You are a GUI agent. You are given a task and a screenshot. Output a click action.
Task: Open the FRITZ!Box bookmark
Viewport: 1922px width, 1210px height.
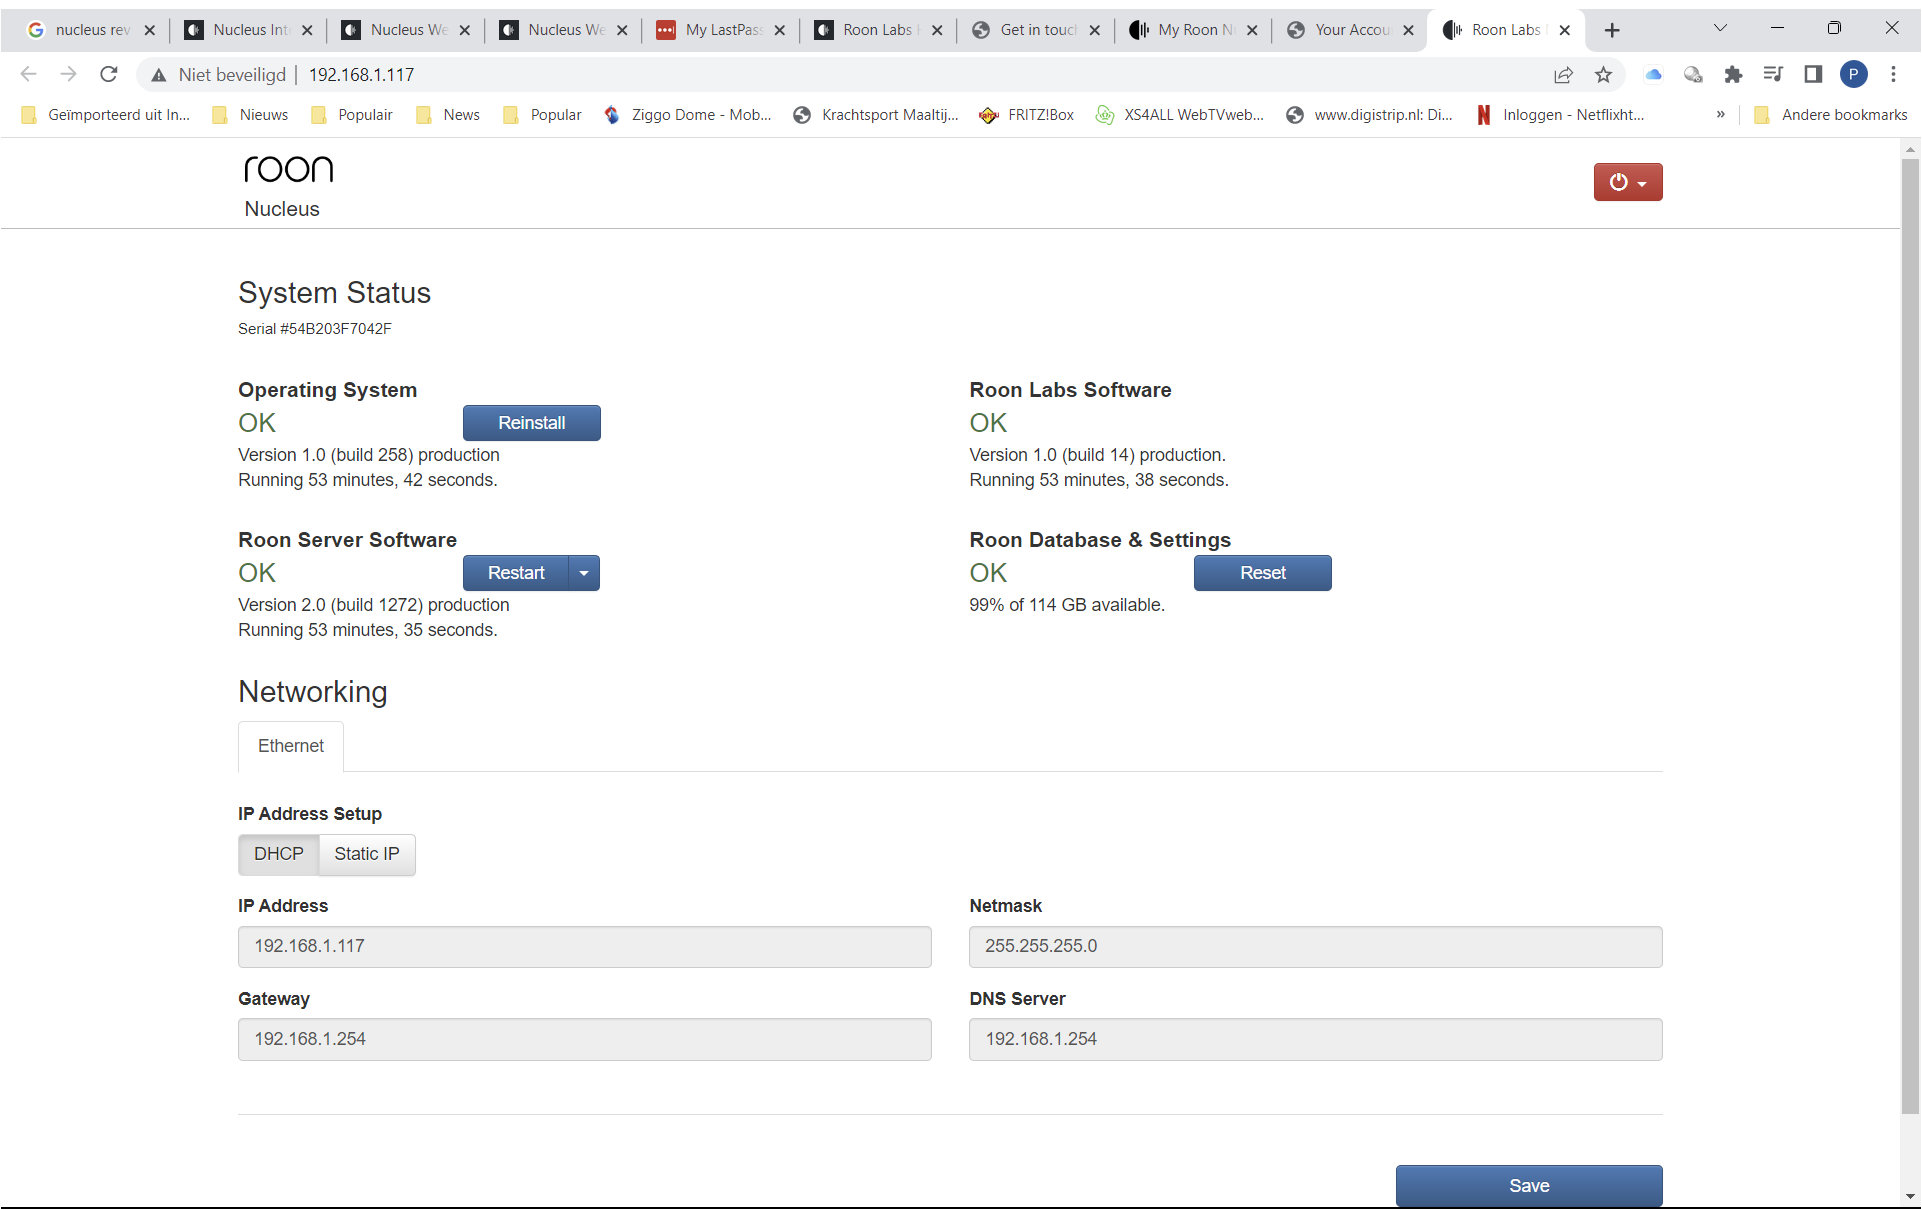pyautogui.click(x=1027, y=115)
